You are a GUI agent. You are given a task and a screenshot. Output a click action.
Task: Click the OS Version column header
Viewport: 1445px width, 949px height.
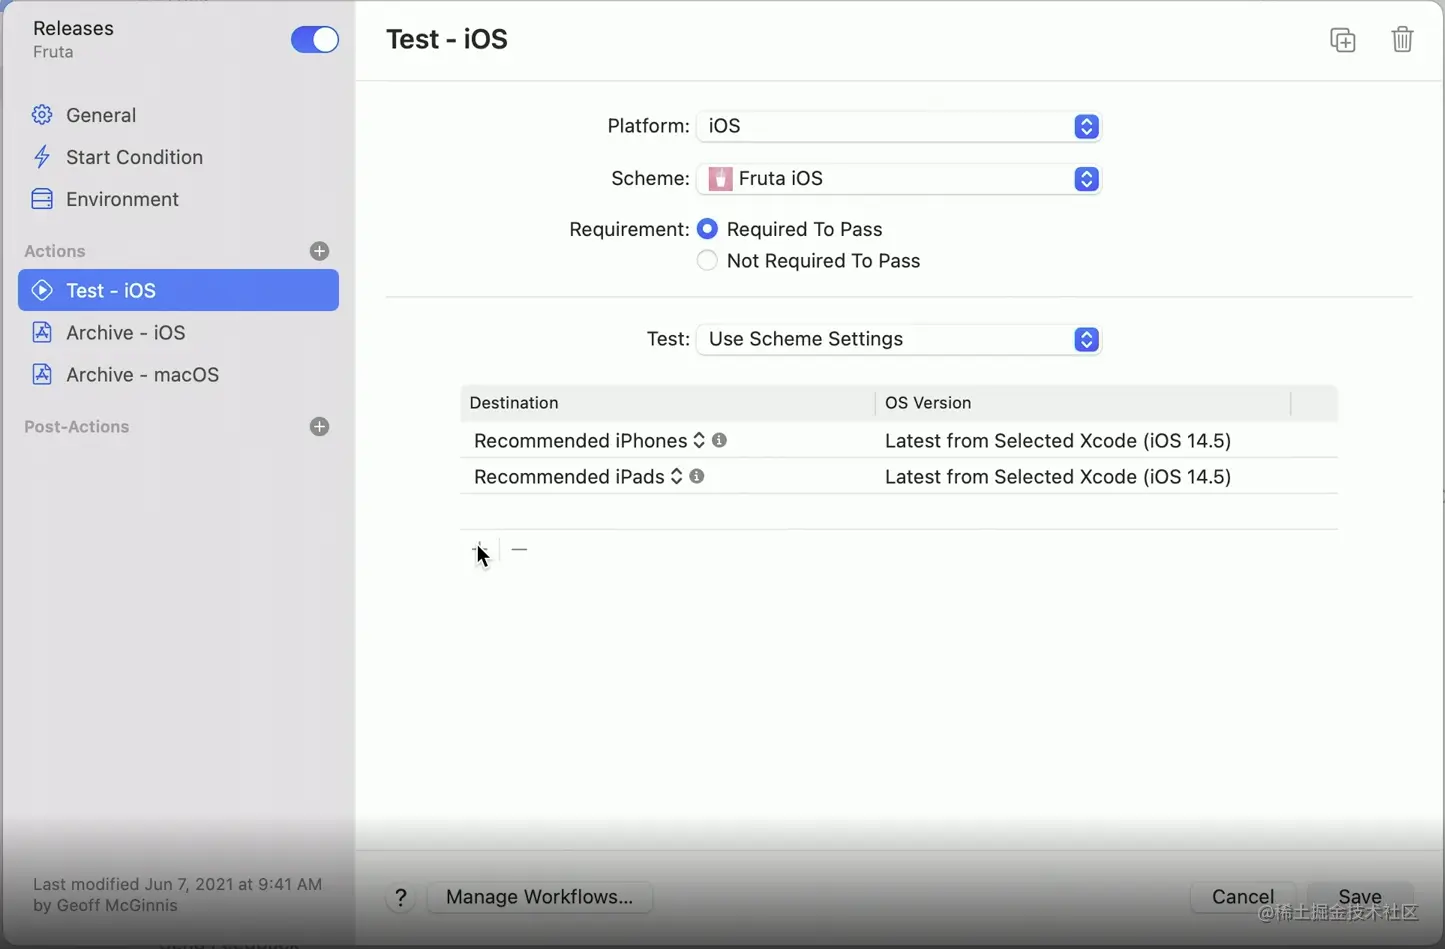click(x=1083, y=403)
